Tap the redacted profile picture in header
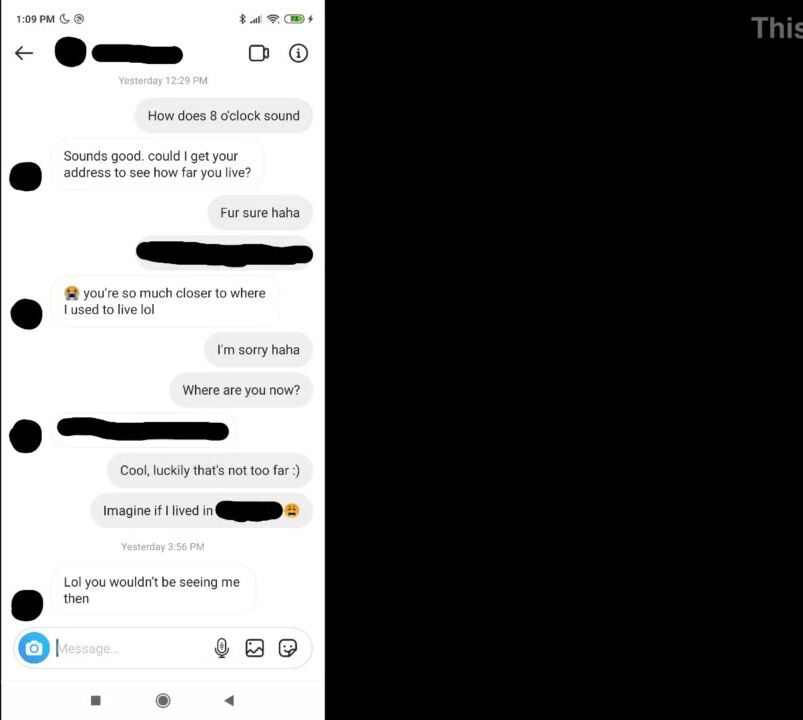Viewport: 803px width, 720px height. click(x=71, y=52)
